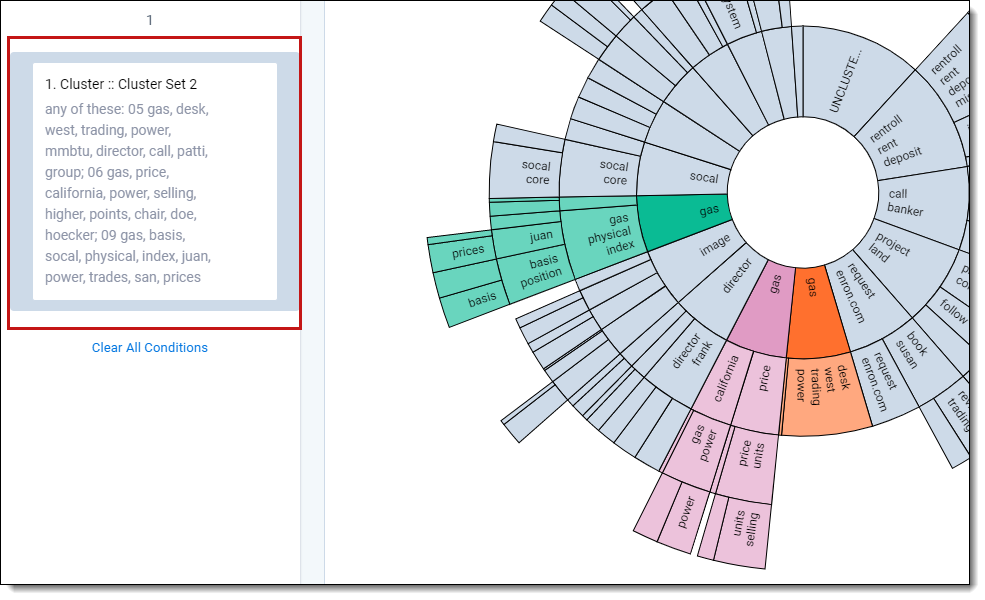Click the 'image' inner ring segment
This screenshot has width=985, height=600.
(x=712, y=247)
